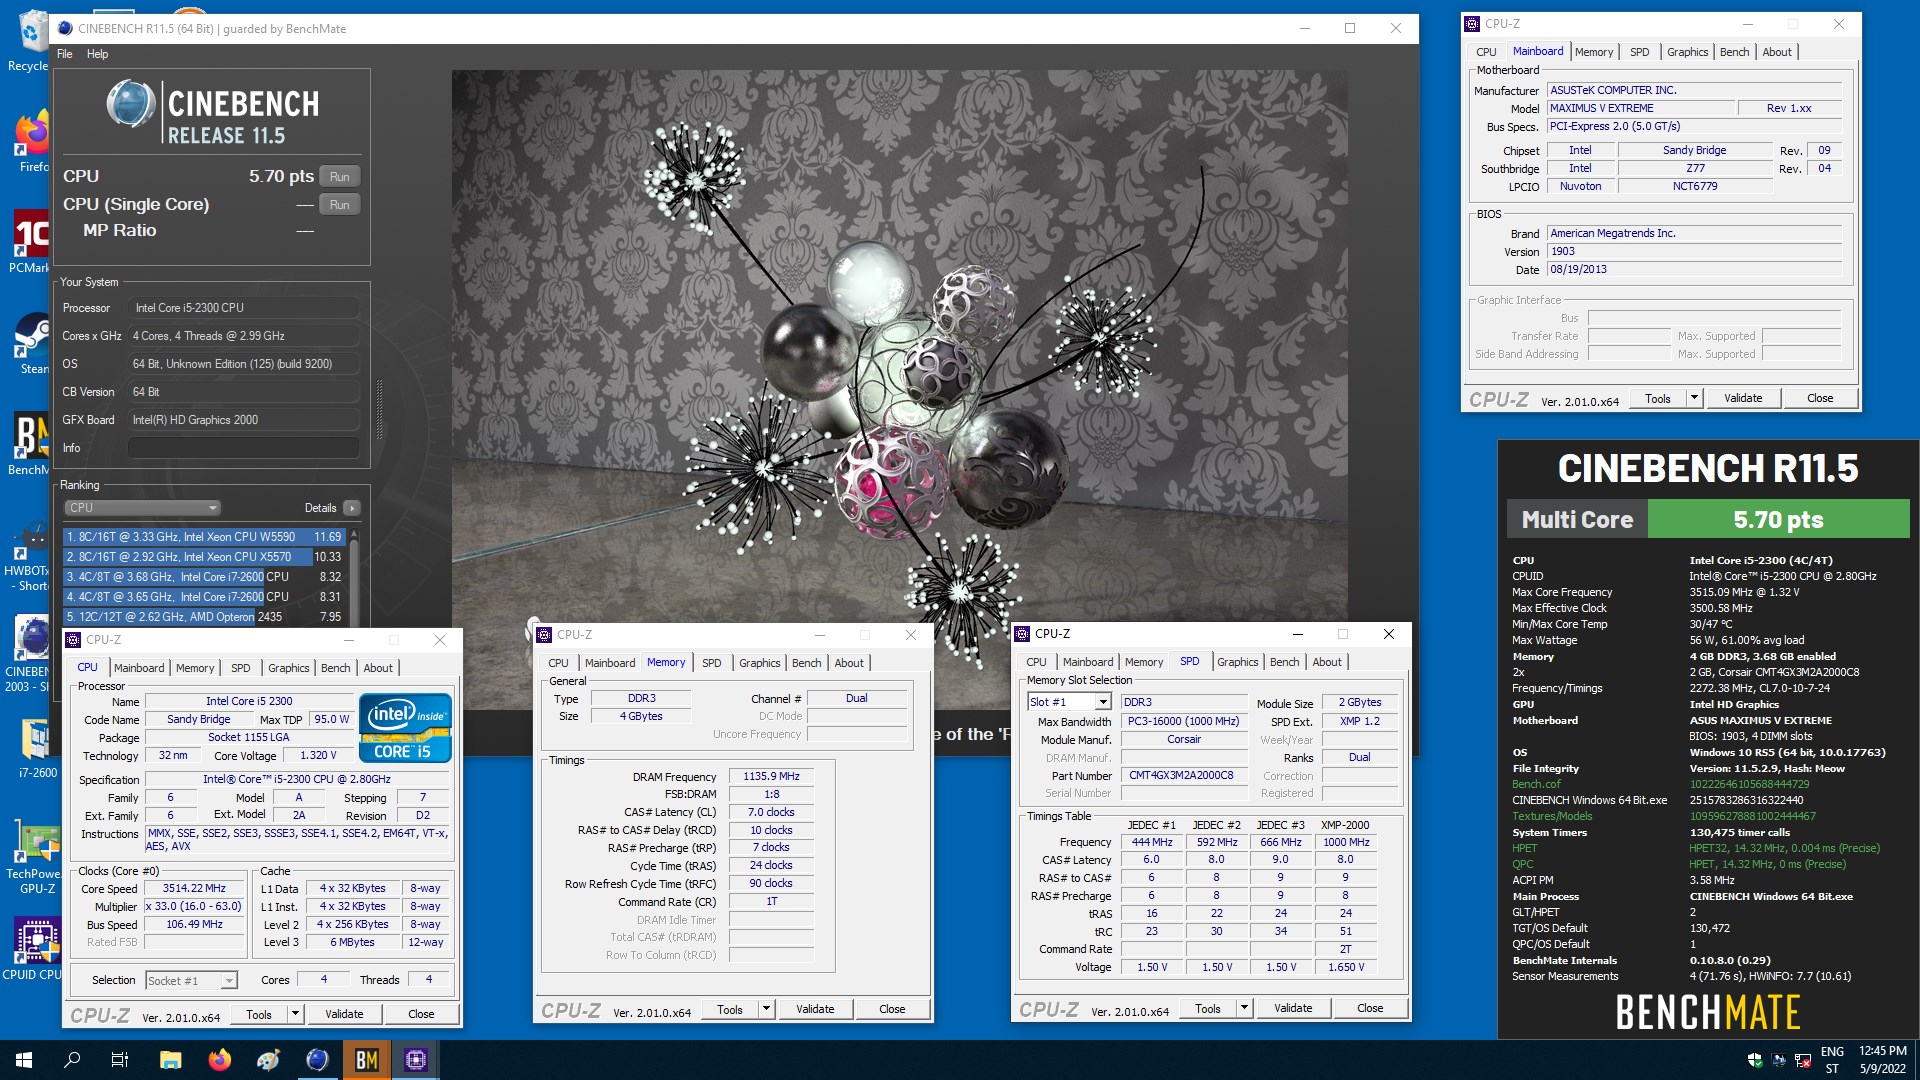Open taskbar search magnifier
Screen dimensions: 1920x1080
click(72, 1060)
